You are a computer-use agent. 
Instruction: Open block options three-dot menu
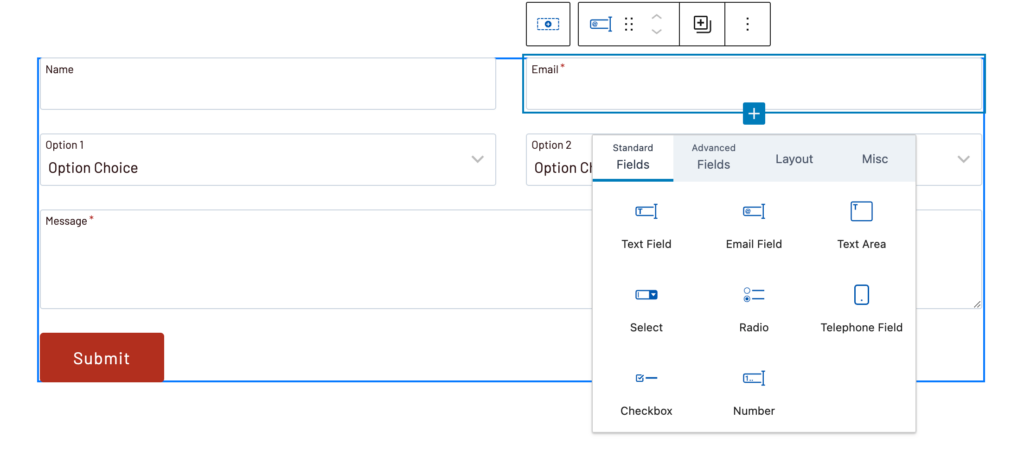tap(747, 24)
